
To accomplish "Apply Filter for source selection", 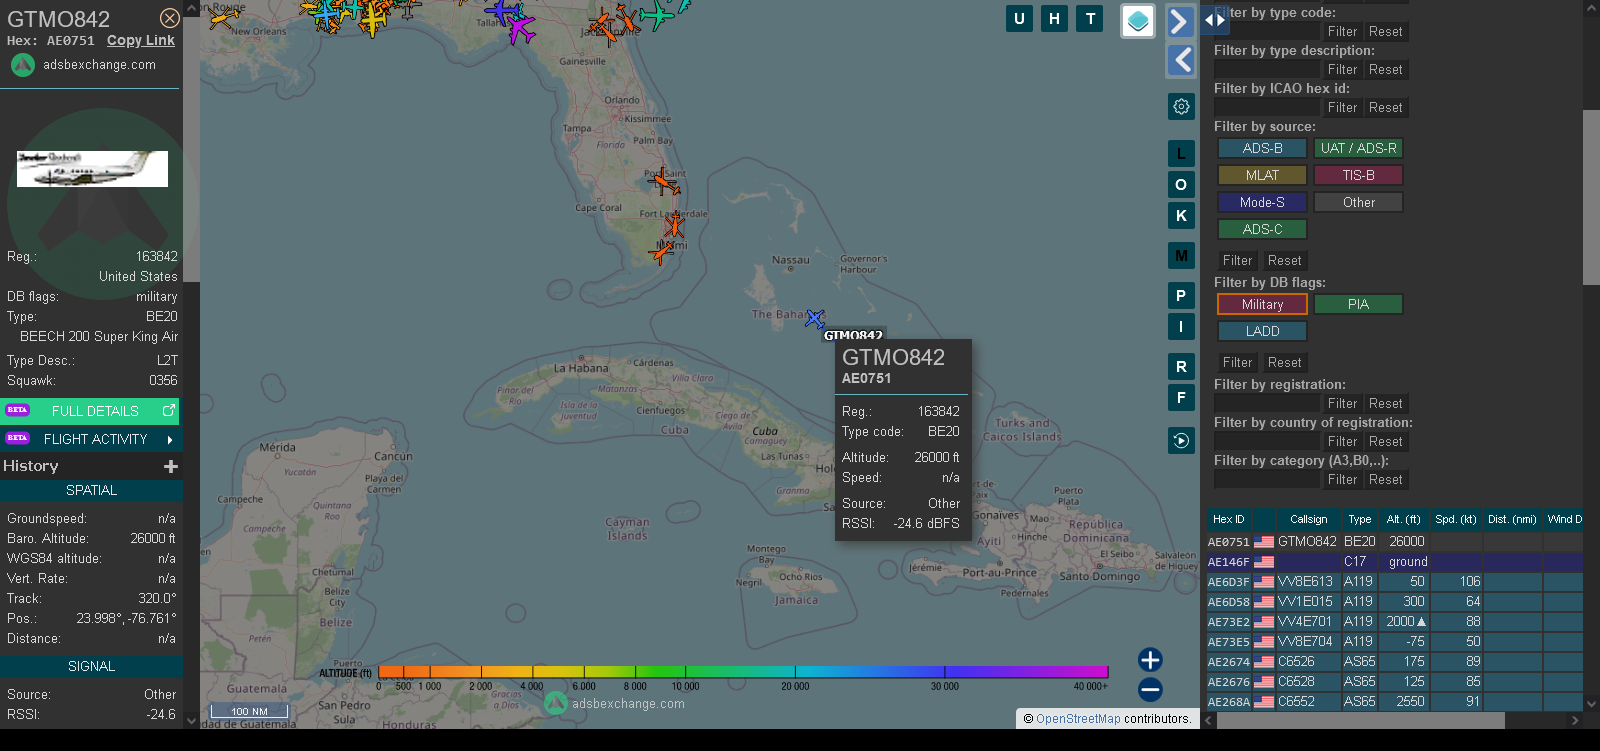I will click(1237, 260).
